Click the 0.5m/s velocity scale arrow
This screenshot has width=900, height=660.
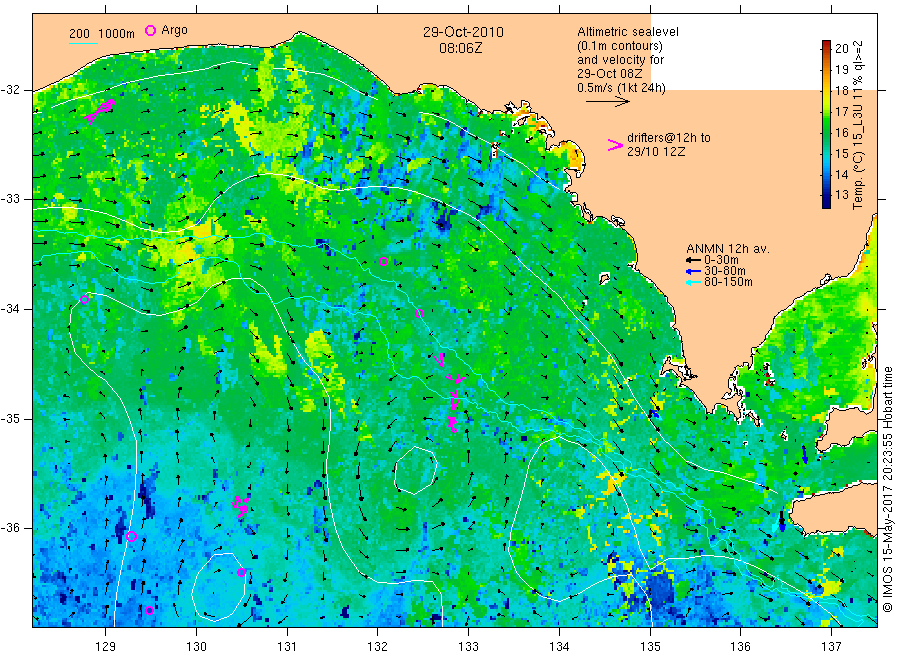607,102
